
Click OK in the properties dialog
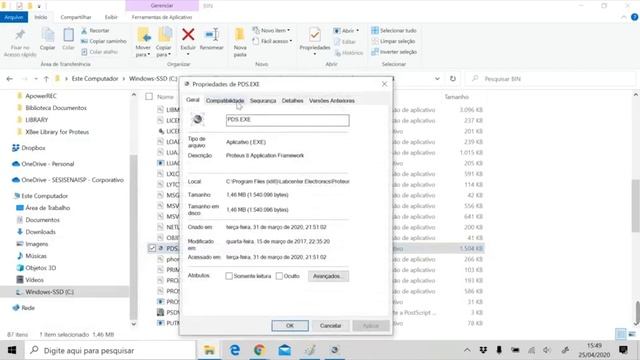click(x=290, y=326)
